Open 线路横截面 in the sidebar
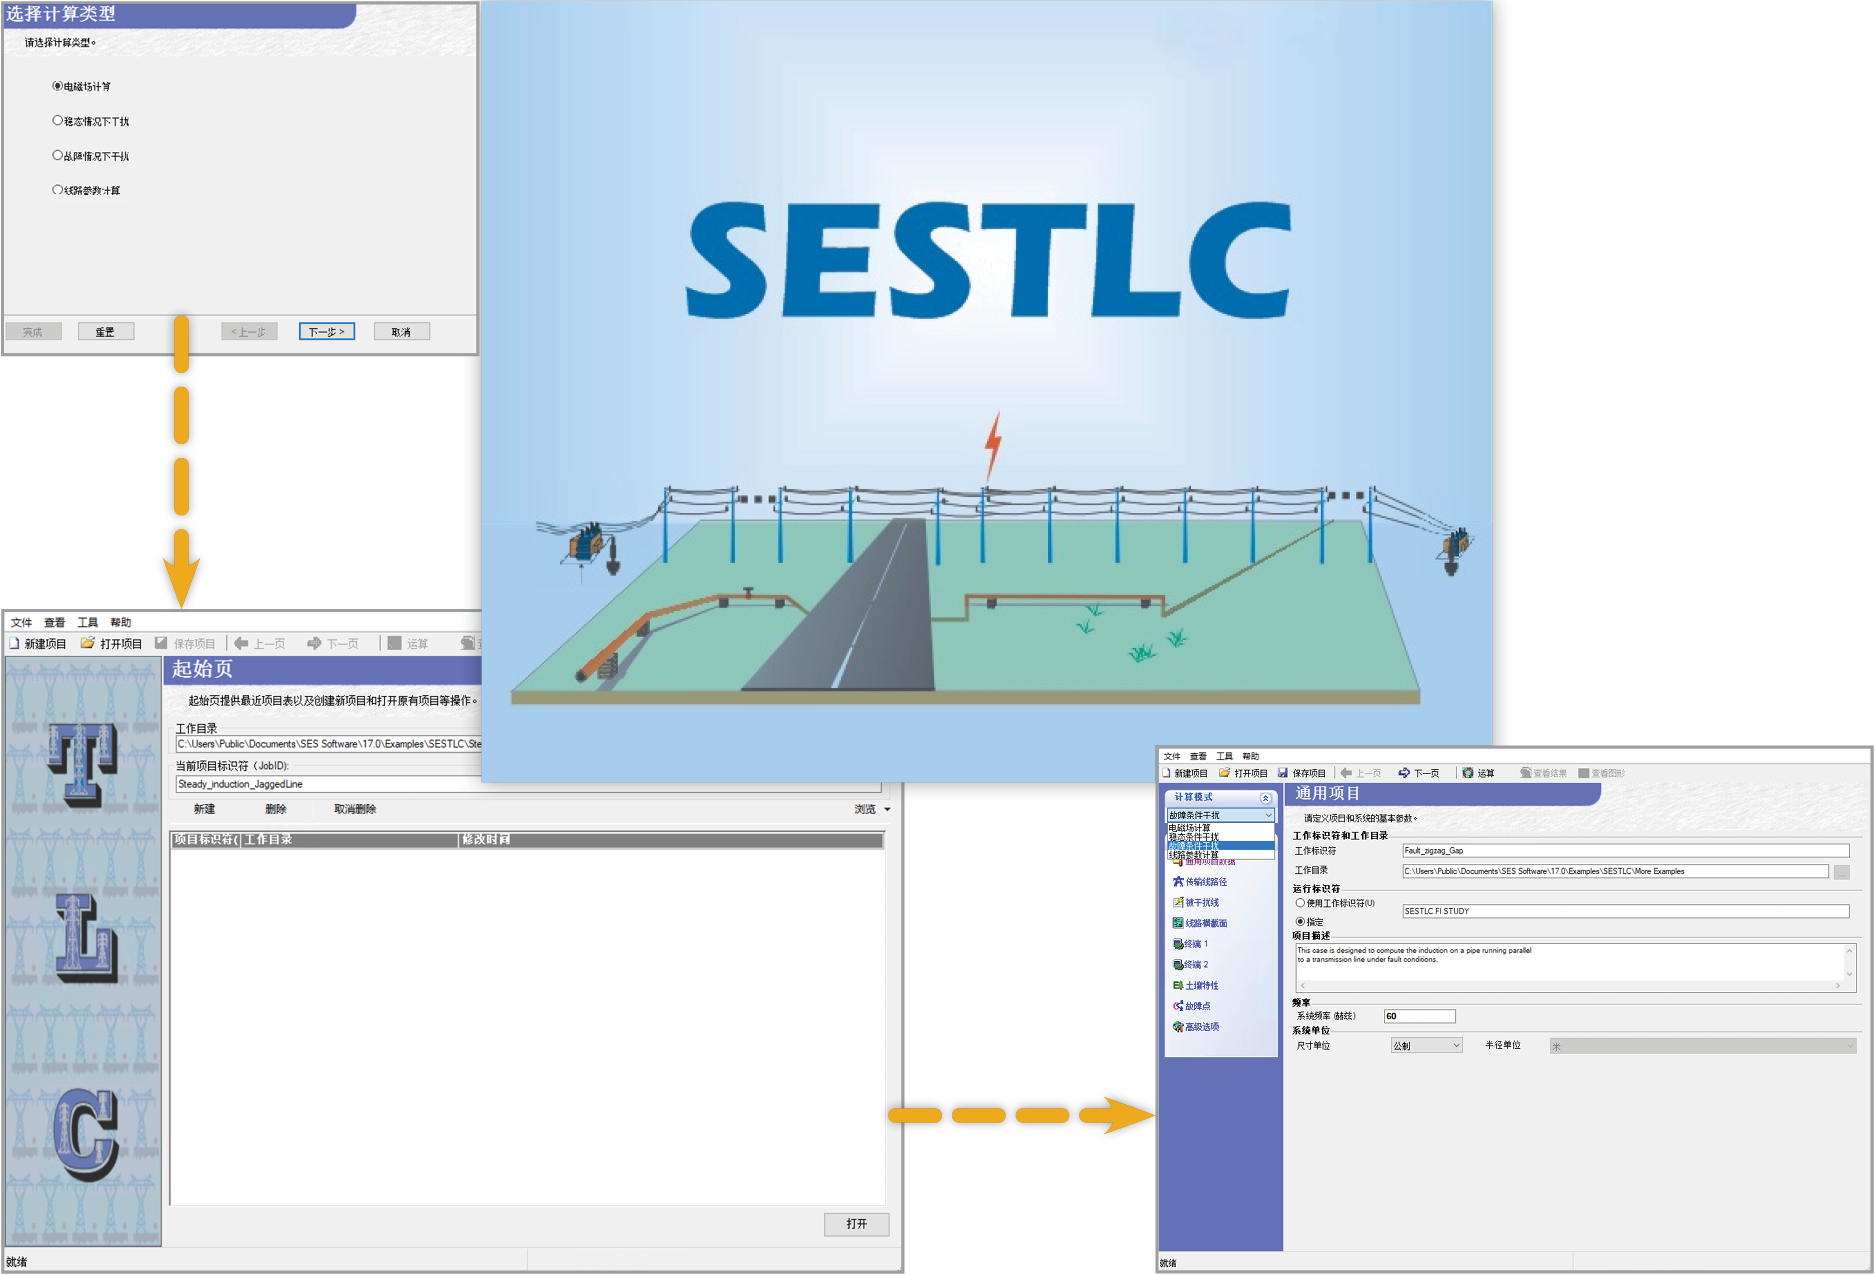Screen dimensions: 1875x1275 point(1200,924)
